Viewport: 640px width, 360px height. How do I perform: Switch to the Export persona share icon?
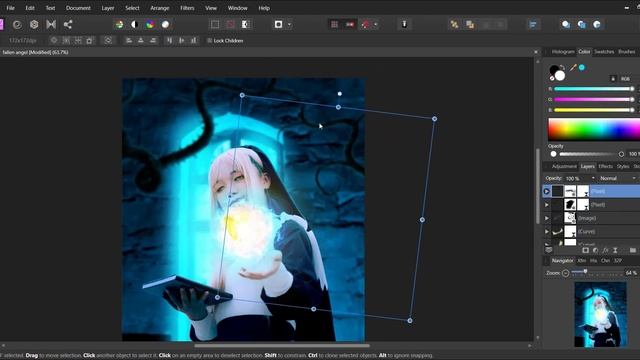click(68, 24)
